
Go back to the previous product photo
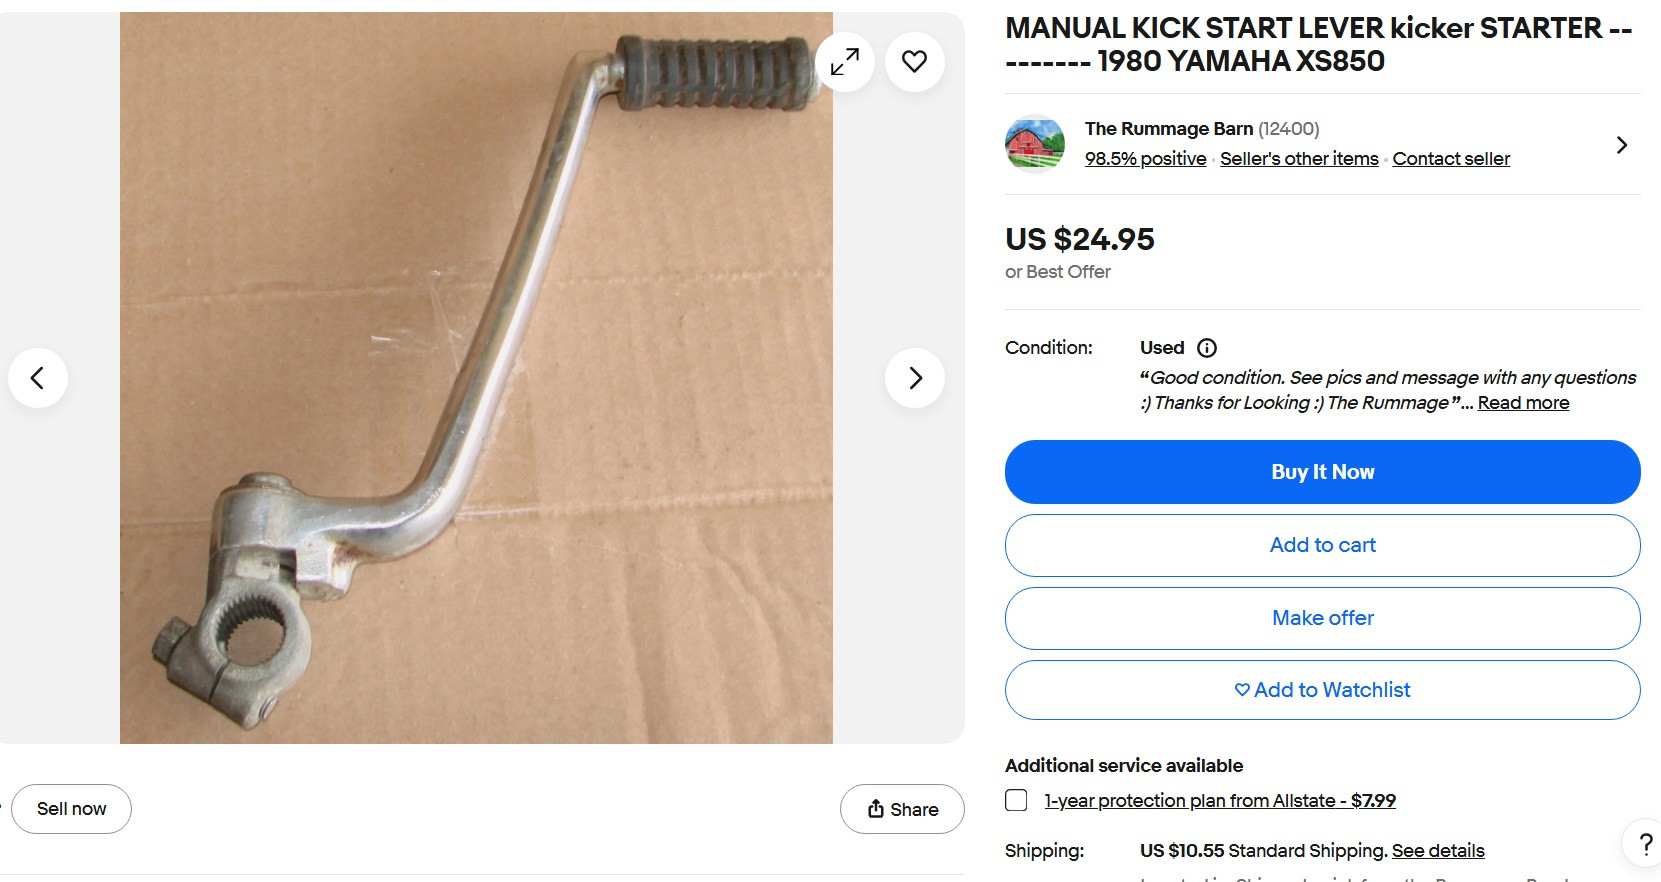(37, 378)
